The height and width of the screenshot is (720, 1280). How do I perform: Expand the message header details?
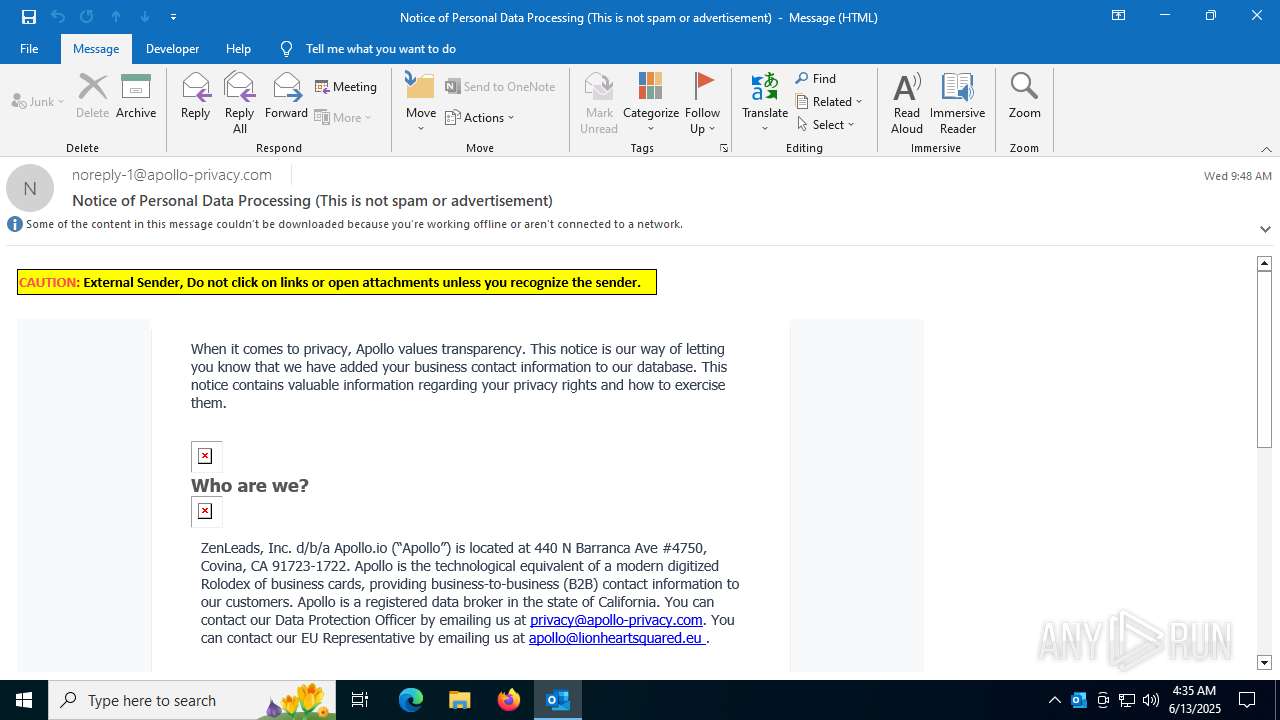(1265, 229)
